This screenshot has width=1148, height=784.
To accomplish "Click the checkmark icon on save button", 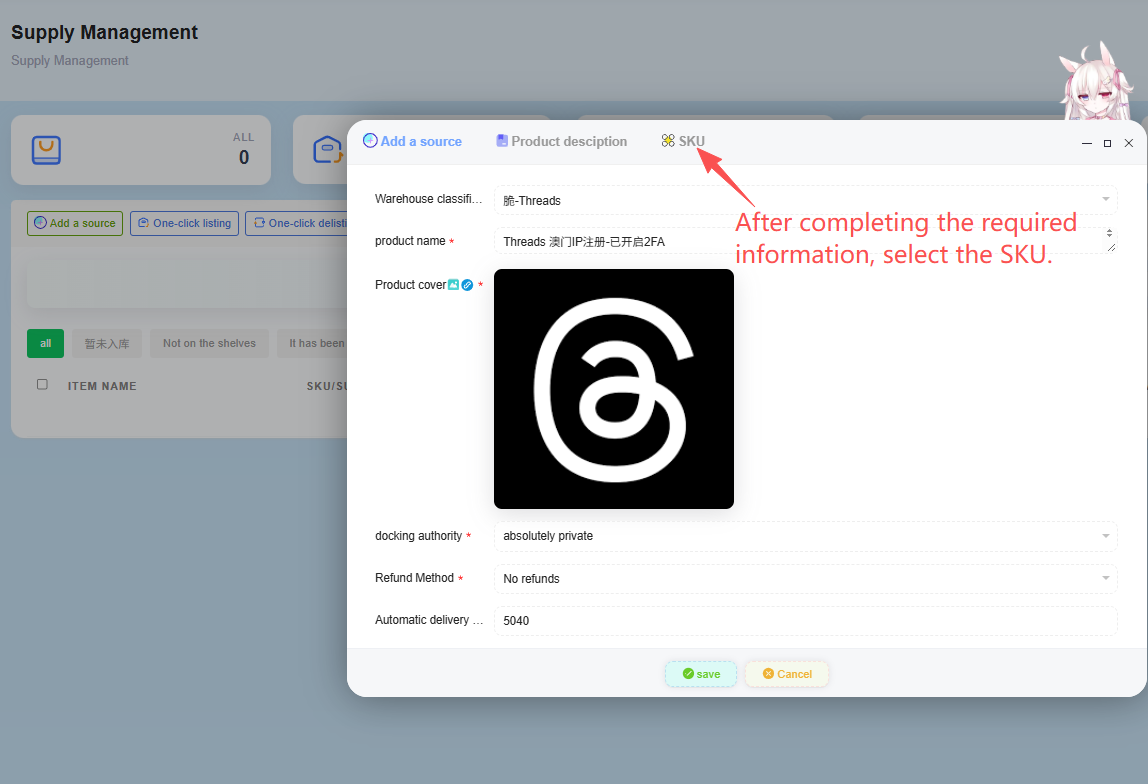I will (x=688, y=673).
